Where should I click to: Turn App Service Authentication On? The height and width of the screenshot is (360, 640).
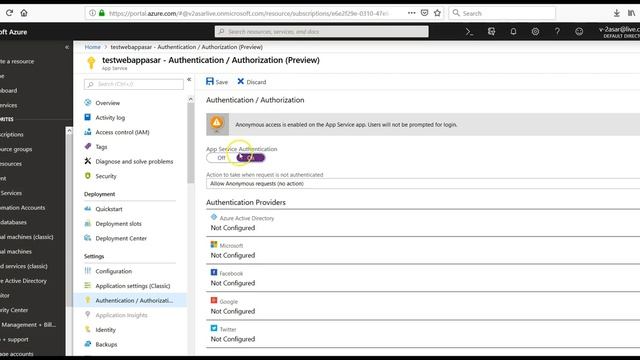(251, 158)
